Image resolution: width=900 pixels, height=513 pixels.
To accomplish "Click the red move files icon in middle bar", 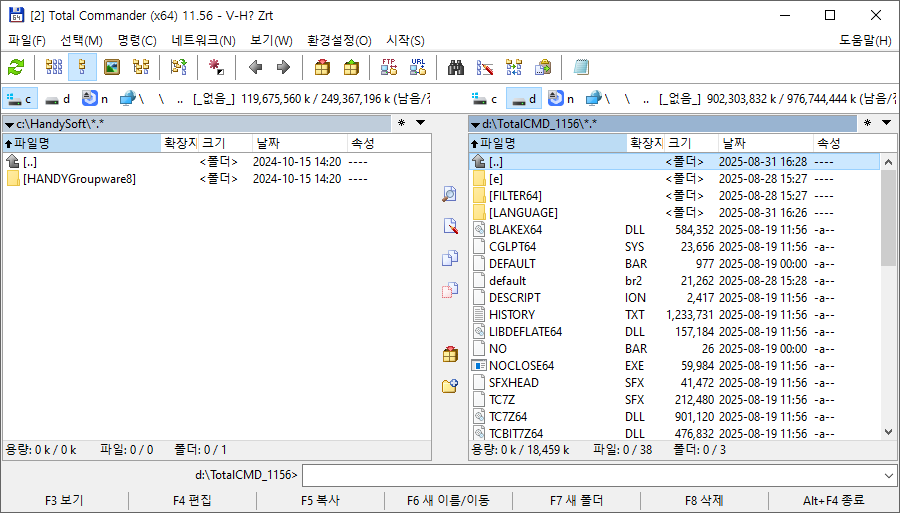I will tap(450, 290).
